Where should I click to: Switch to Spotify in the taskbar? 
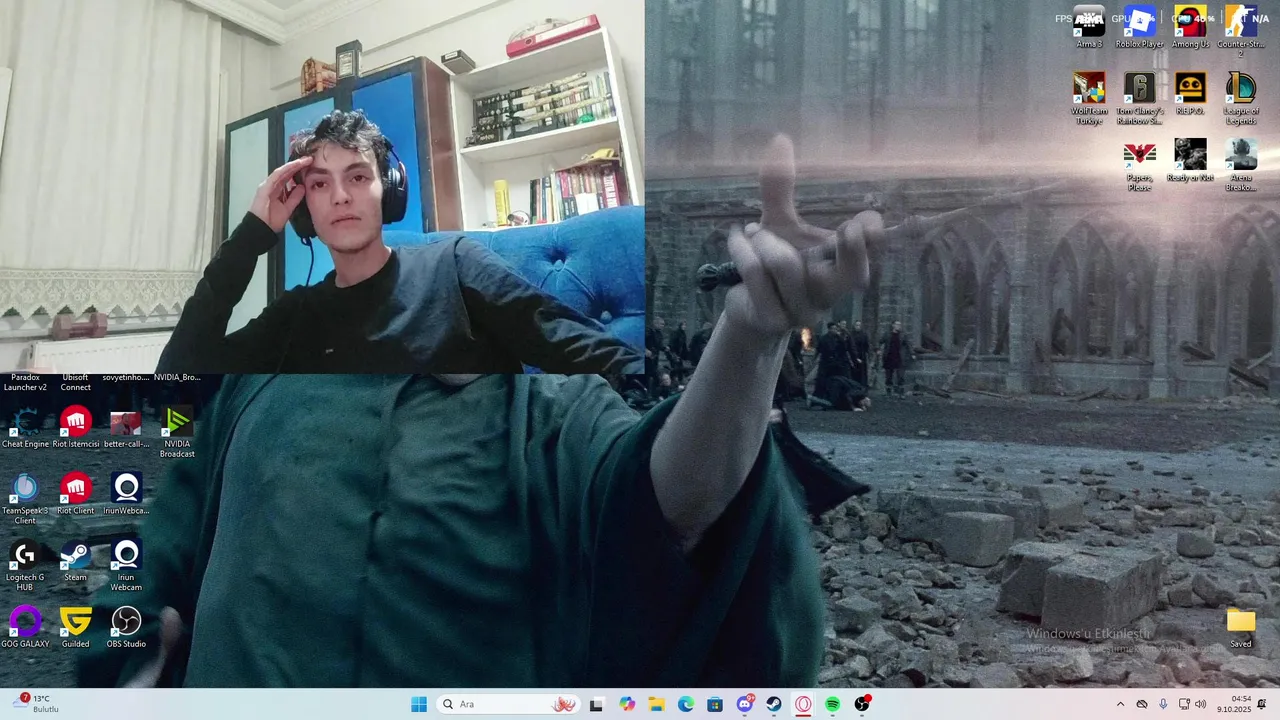pos(833,704)
